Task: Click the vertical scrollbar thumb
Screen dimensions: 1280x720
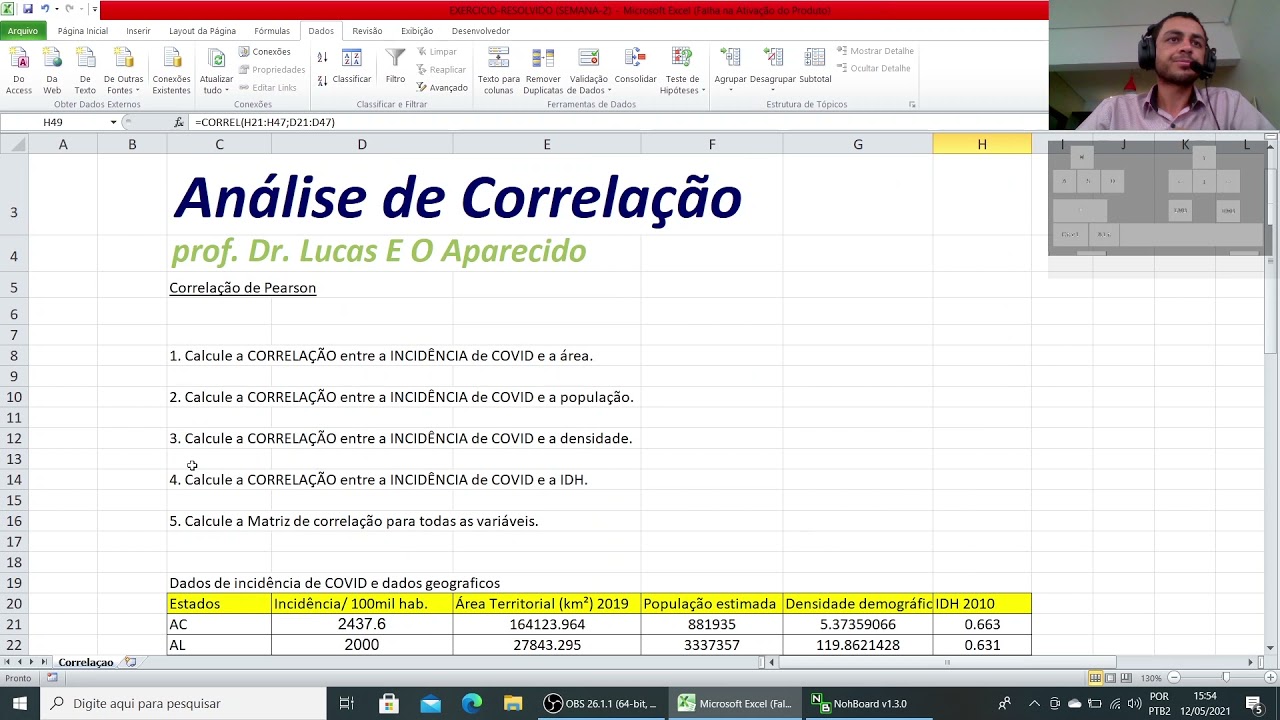Action: pos(1272,261)
